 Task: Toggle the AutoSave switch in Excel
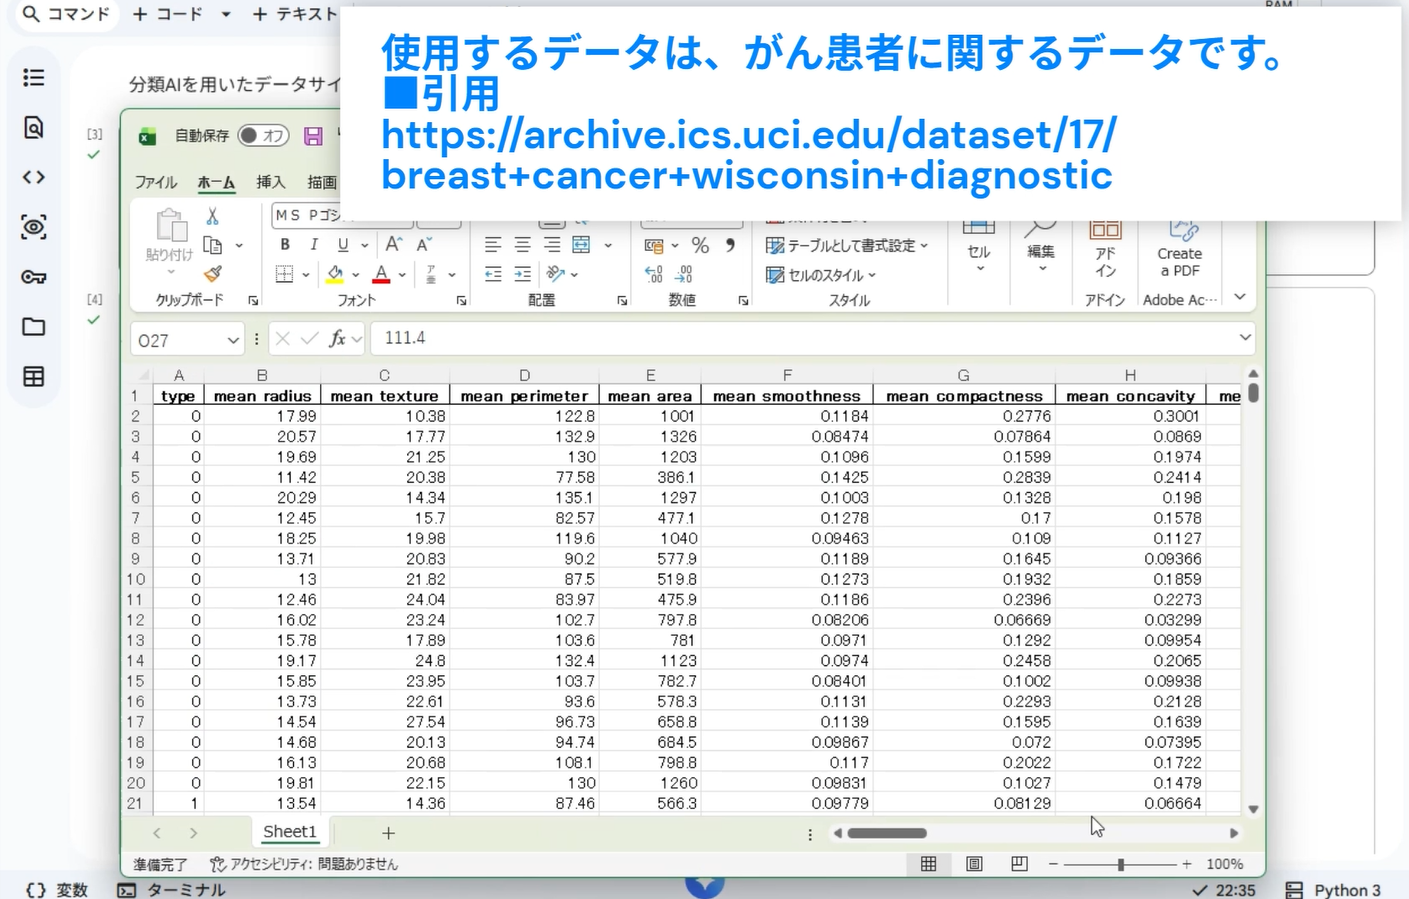(x=263, y=135)
